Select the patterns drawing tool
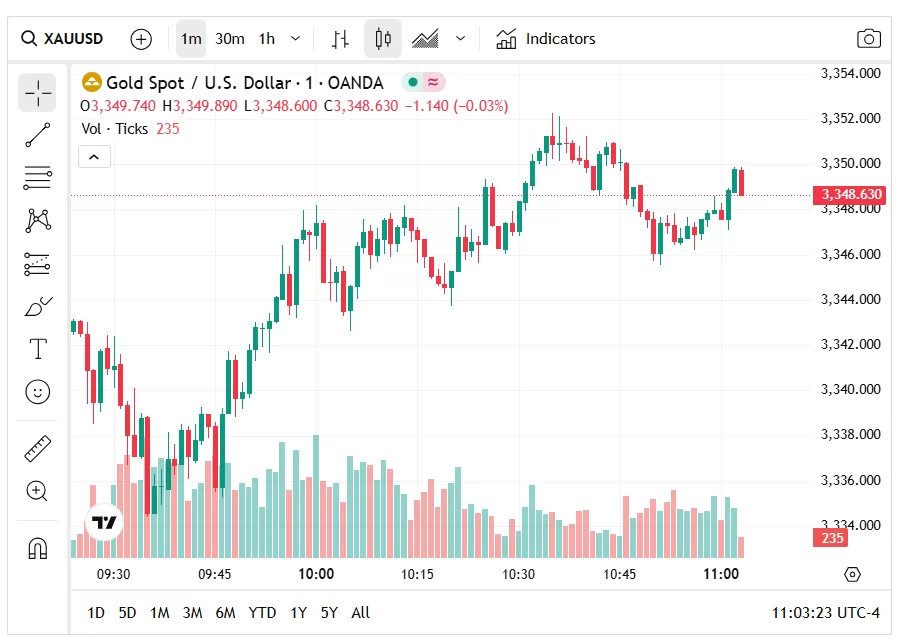The height and width of the screenshot is (638, 908). click(37, 220)
